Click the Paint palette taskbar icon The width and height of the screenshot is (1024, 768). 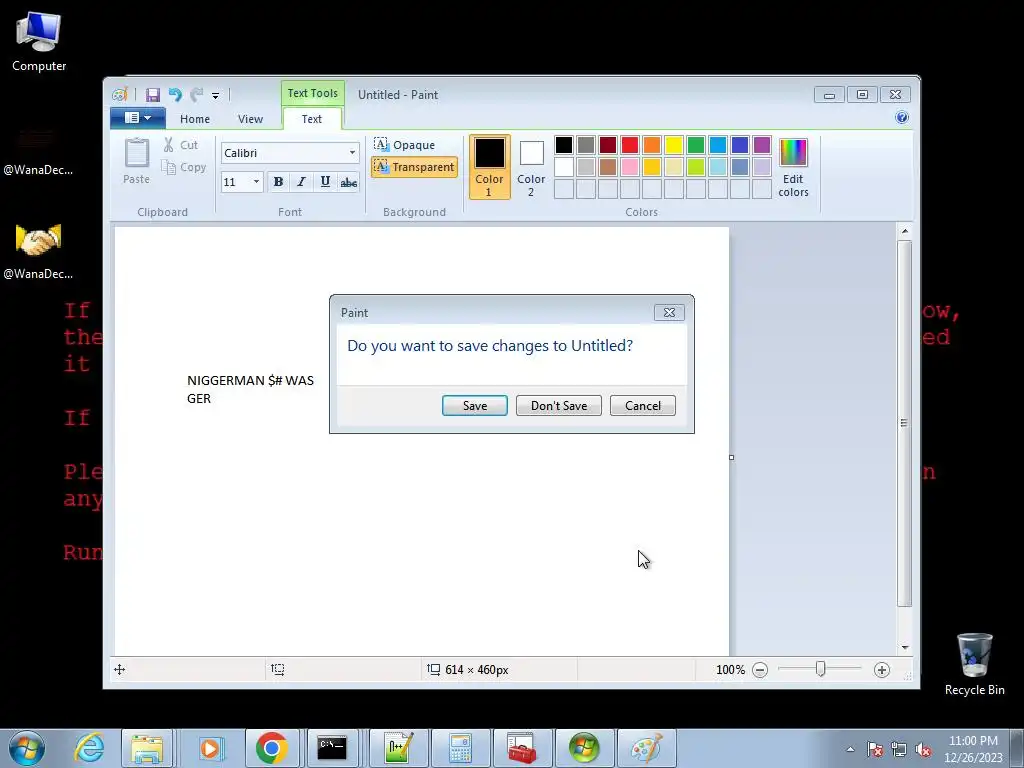pos(647,748)
